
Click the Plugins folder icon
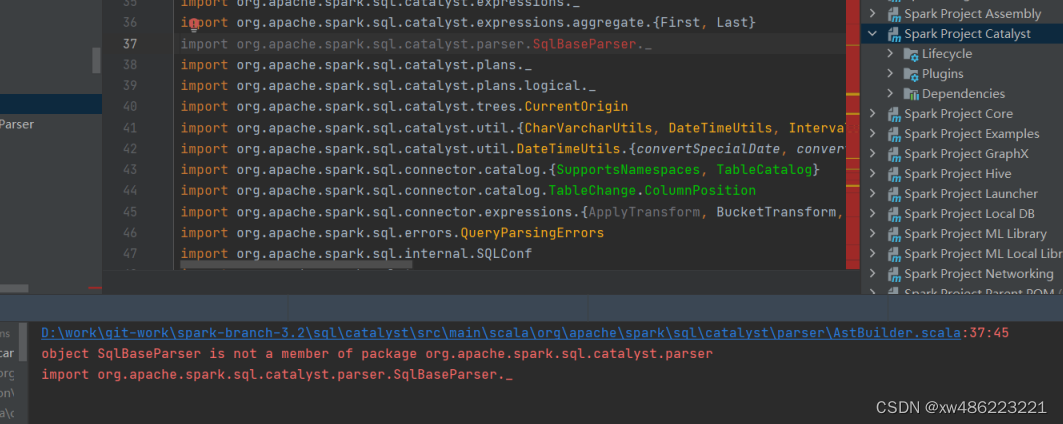pos(911,74)
